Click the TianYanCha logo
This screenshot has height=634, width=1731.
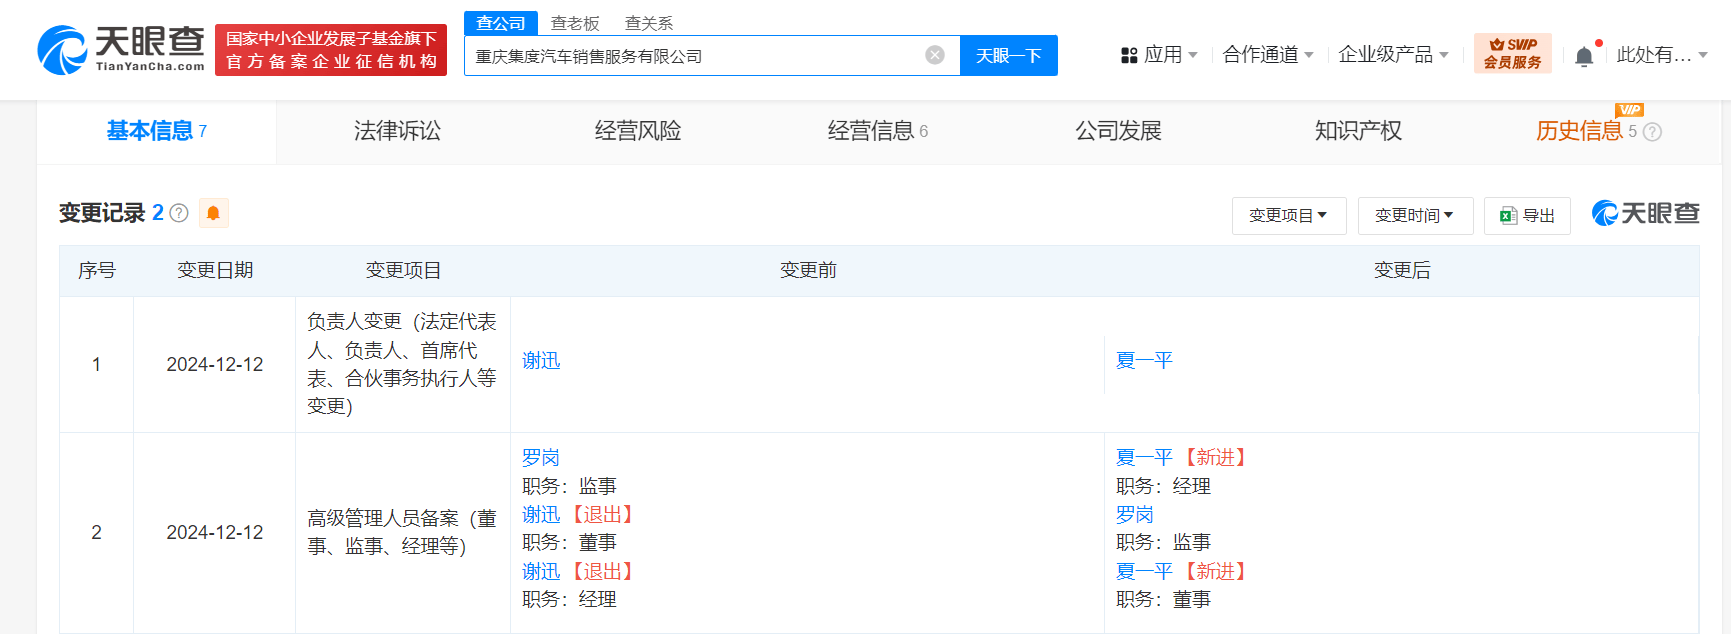click(x=121, y=50)
